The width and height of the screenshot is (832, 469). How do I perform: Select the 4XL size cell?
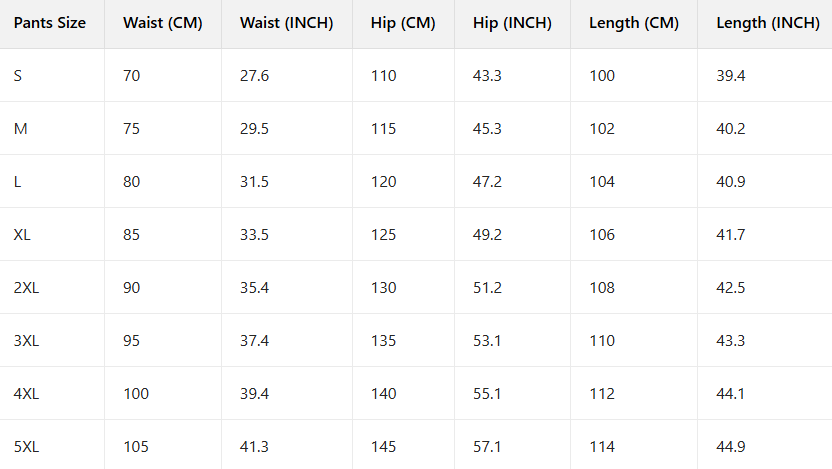point(27,394)
